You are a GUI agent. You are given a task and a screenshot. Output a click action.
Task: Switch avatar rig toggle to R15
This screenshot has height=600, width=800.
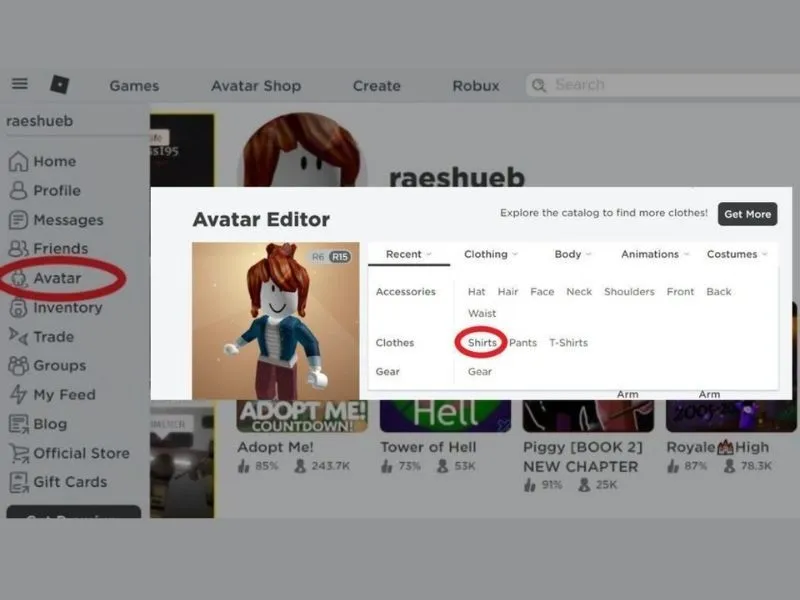tap(340, 257)
